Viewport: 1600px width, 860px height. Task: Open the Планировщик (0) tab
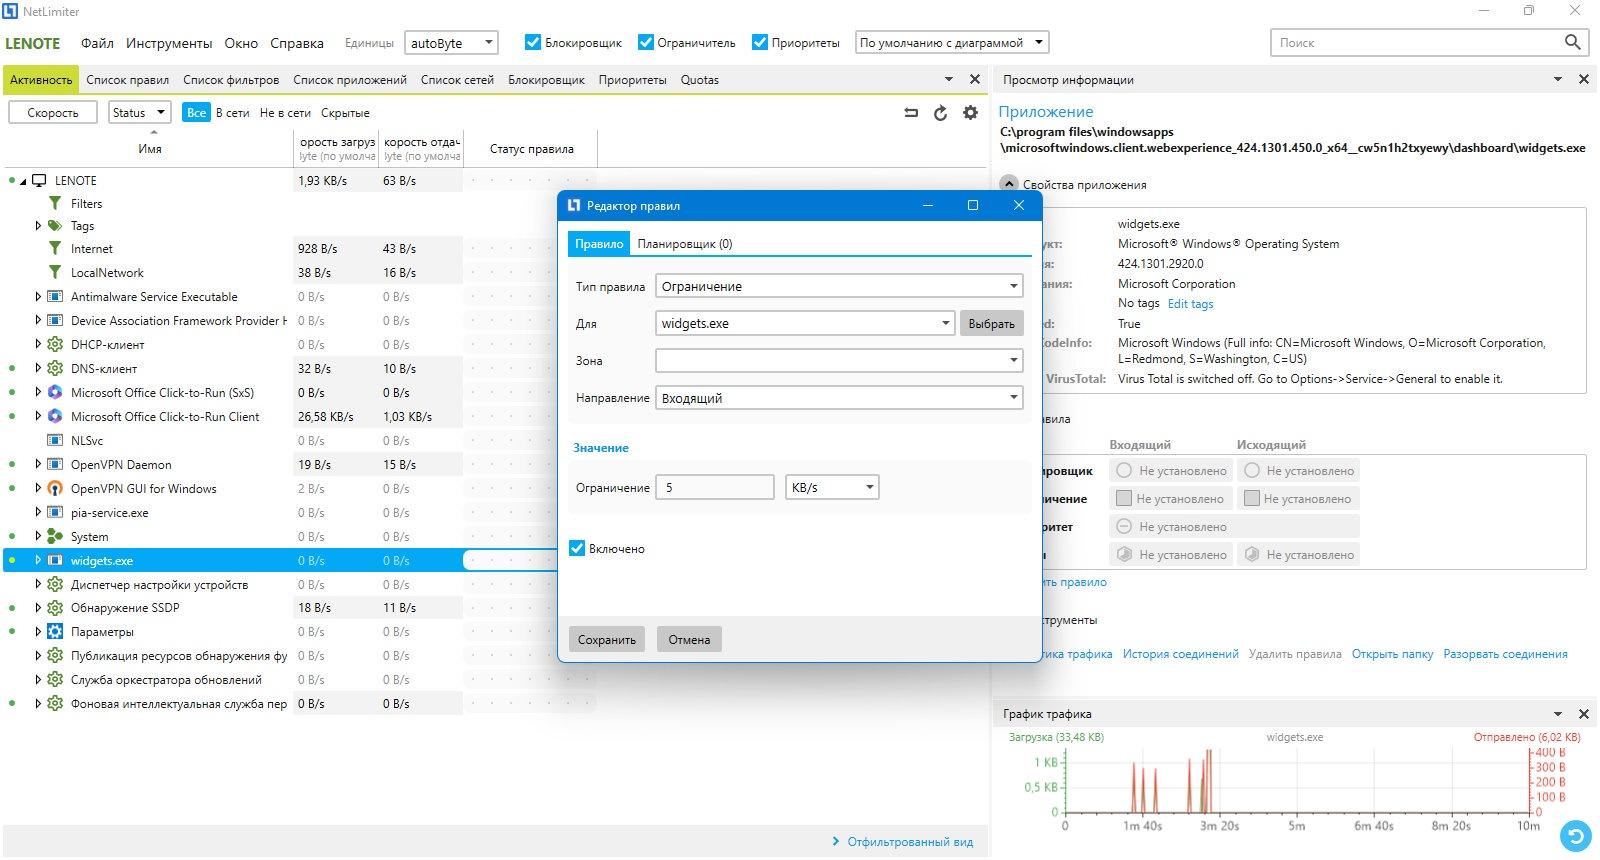click(x=685, y=243)
